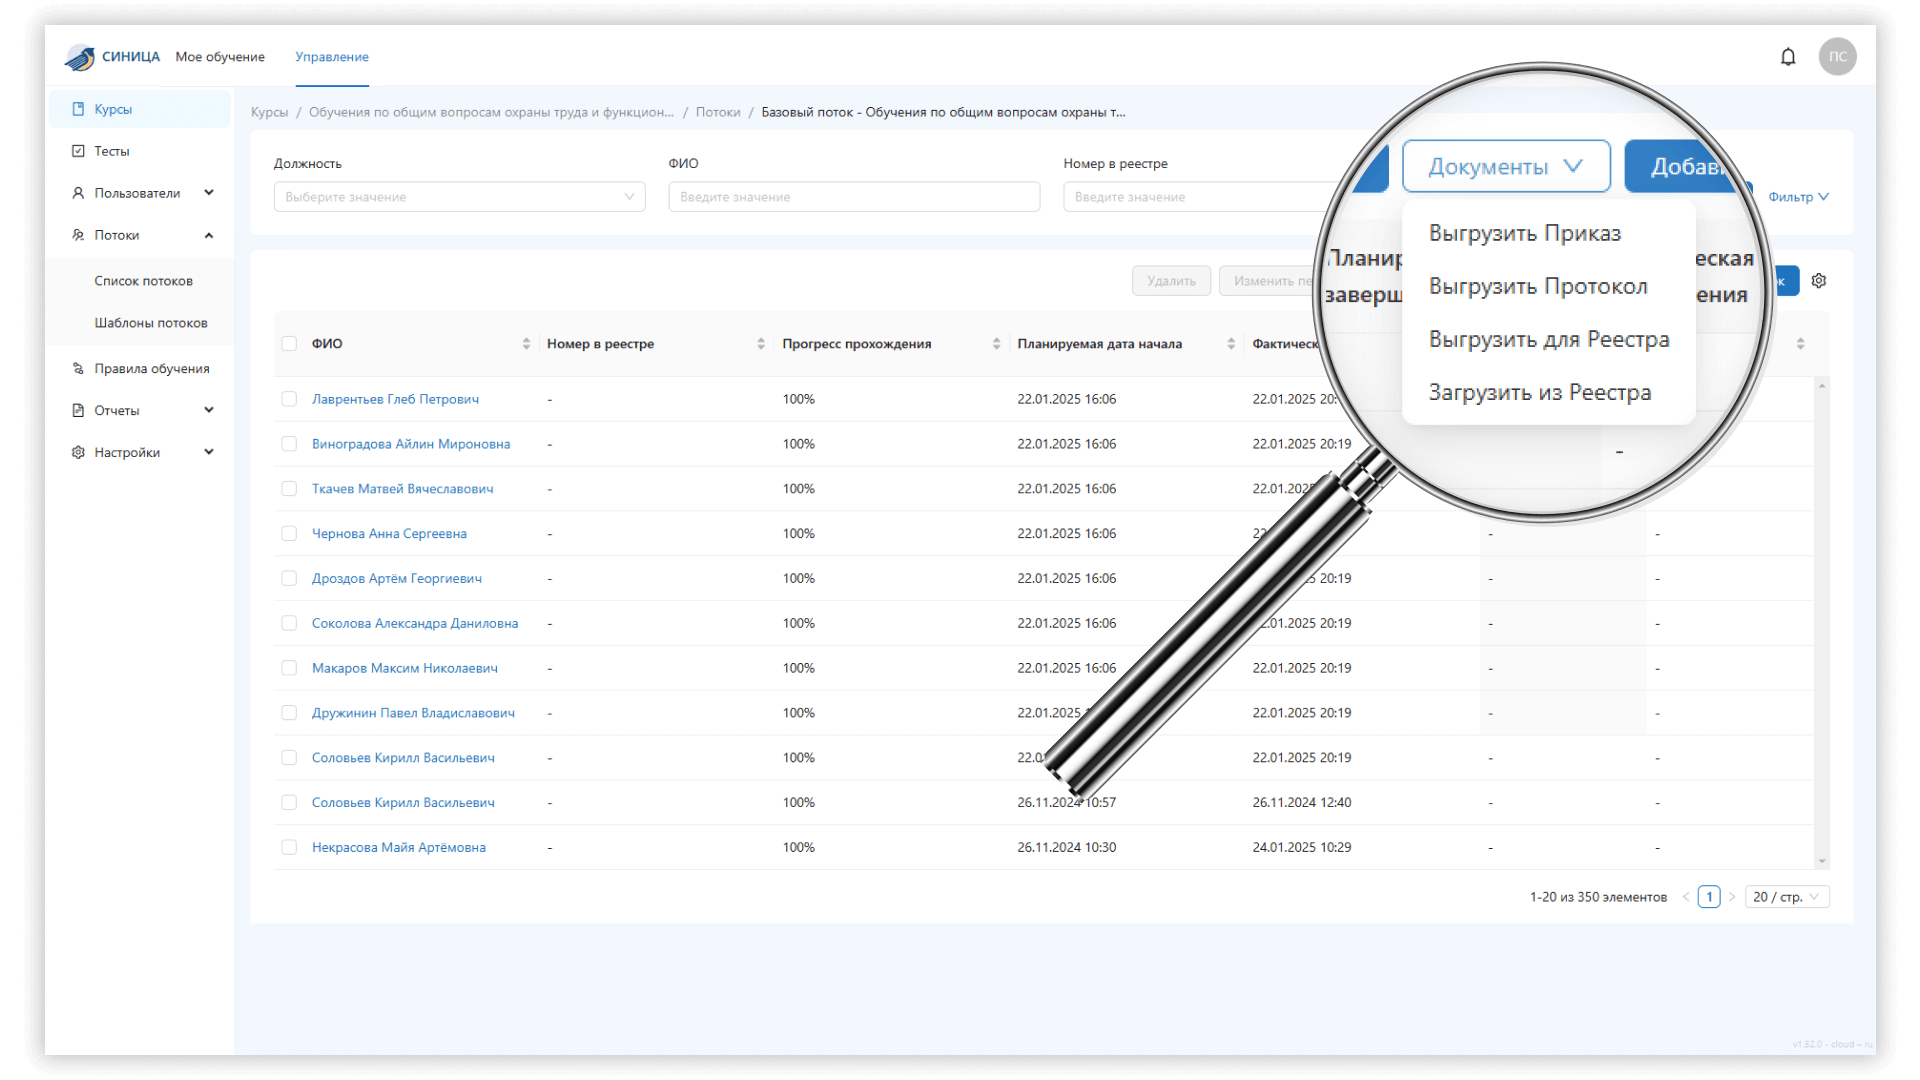The image size is (1920, 1080).
Task: Open Курсы in the sidebar
Action: click(x=113, y=109)
